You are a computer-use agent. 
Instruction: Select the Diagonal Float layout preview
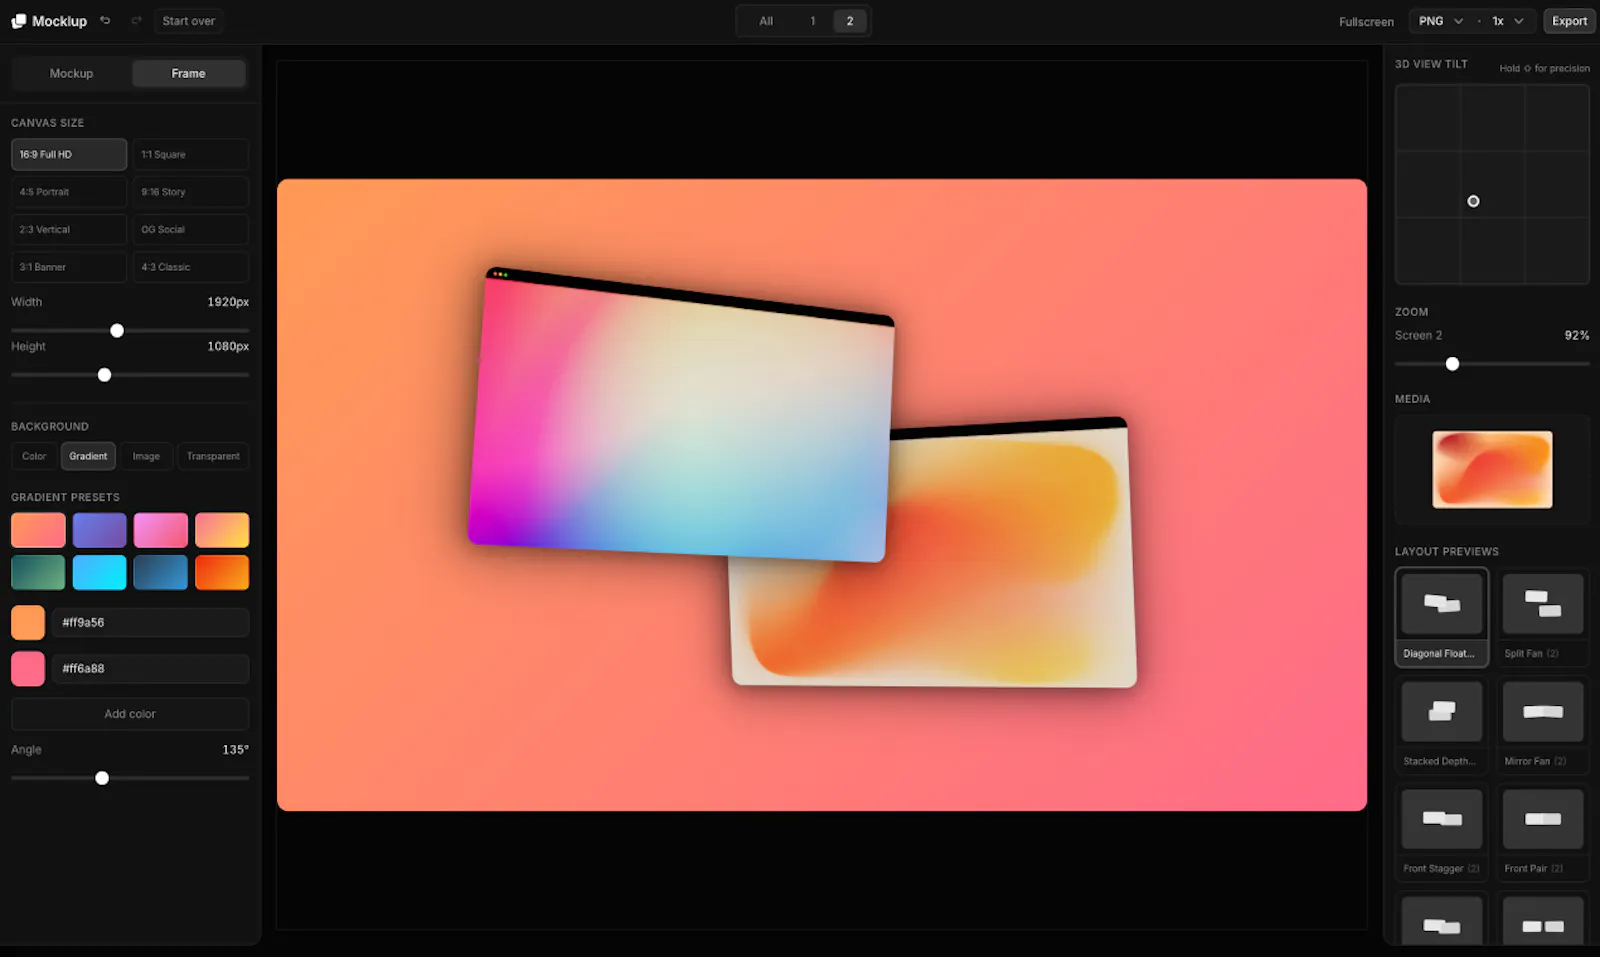[1441, 617]
